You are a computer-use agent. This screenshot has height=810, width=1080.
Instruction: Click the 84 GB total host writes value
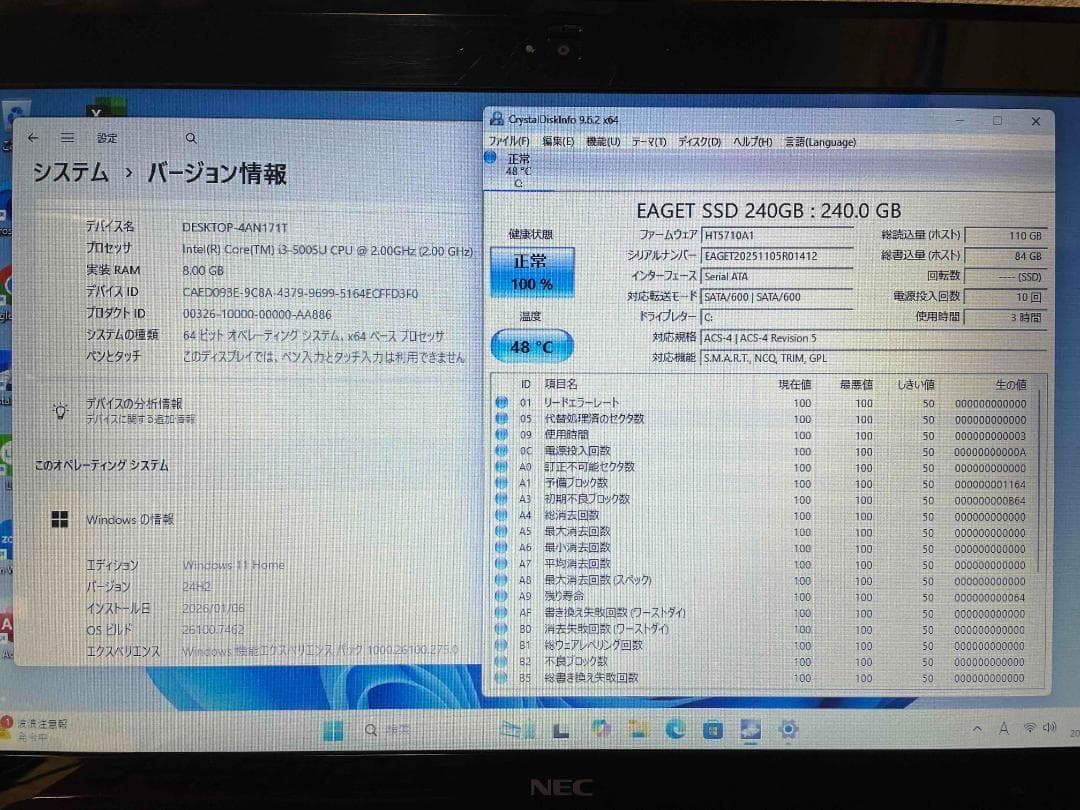tap(1006, 256)
